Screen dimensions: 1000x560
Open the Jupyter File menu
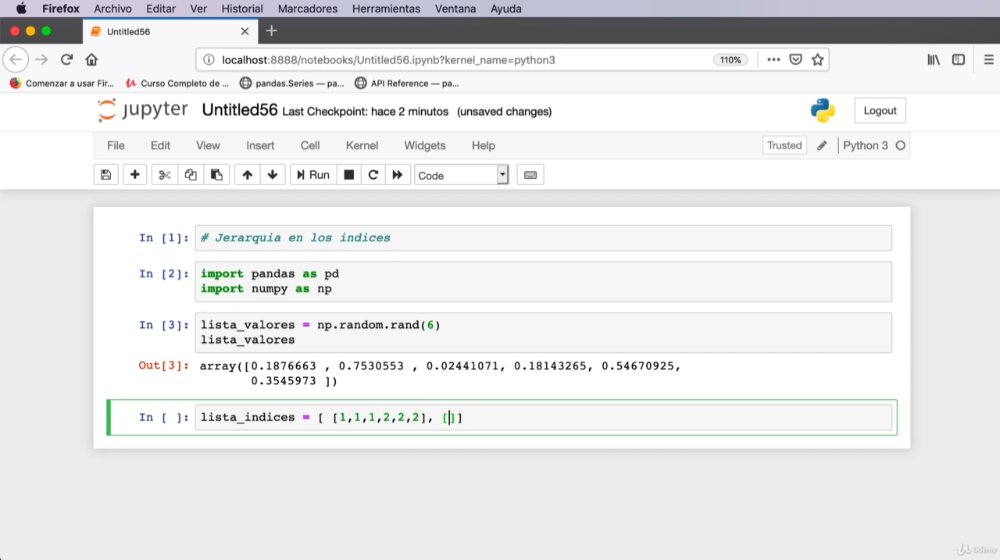[115, 145]
